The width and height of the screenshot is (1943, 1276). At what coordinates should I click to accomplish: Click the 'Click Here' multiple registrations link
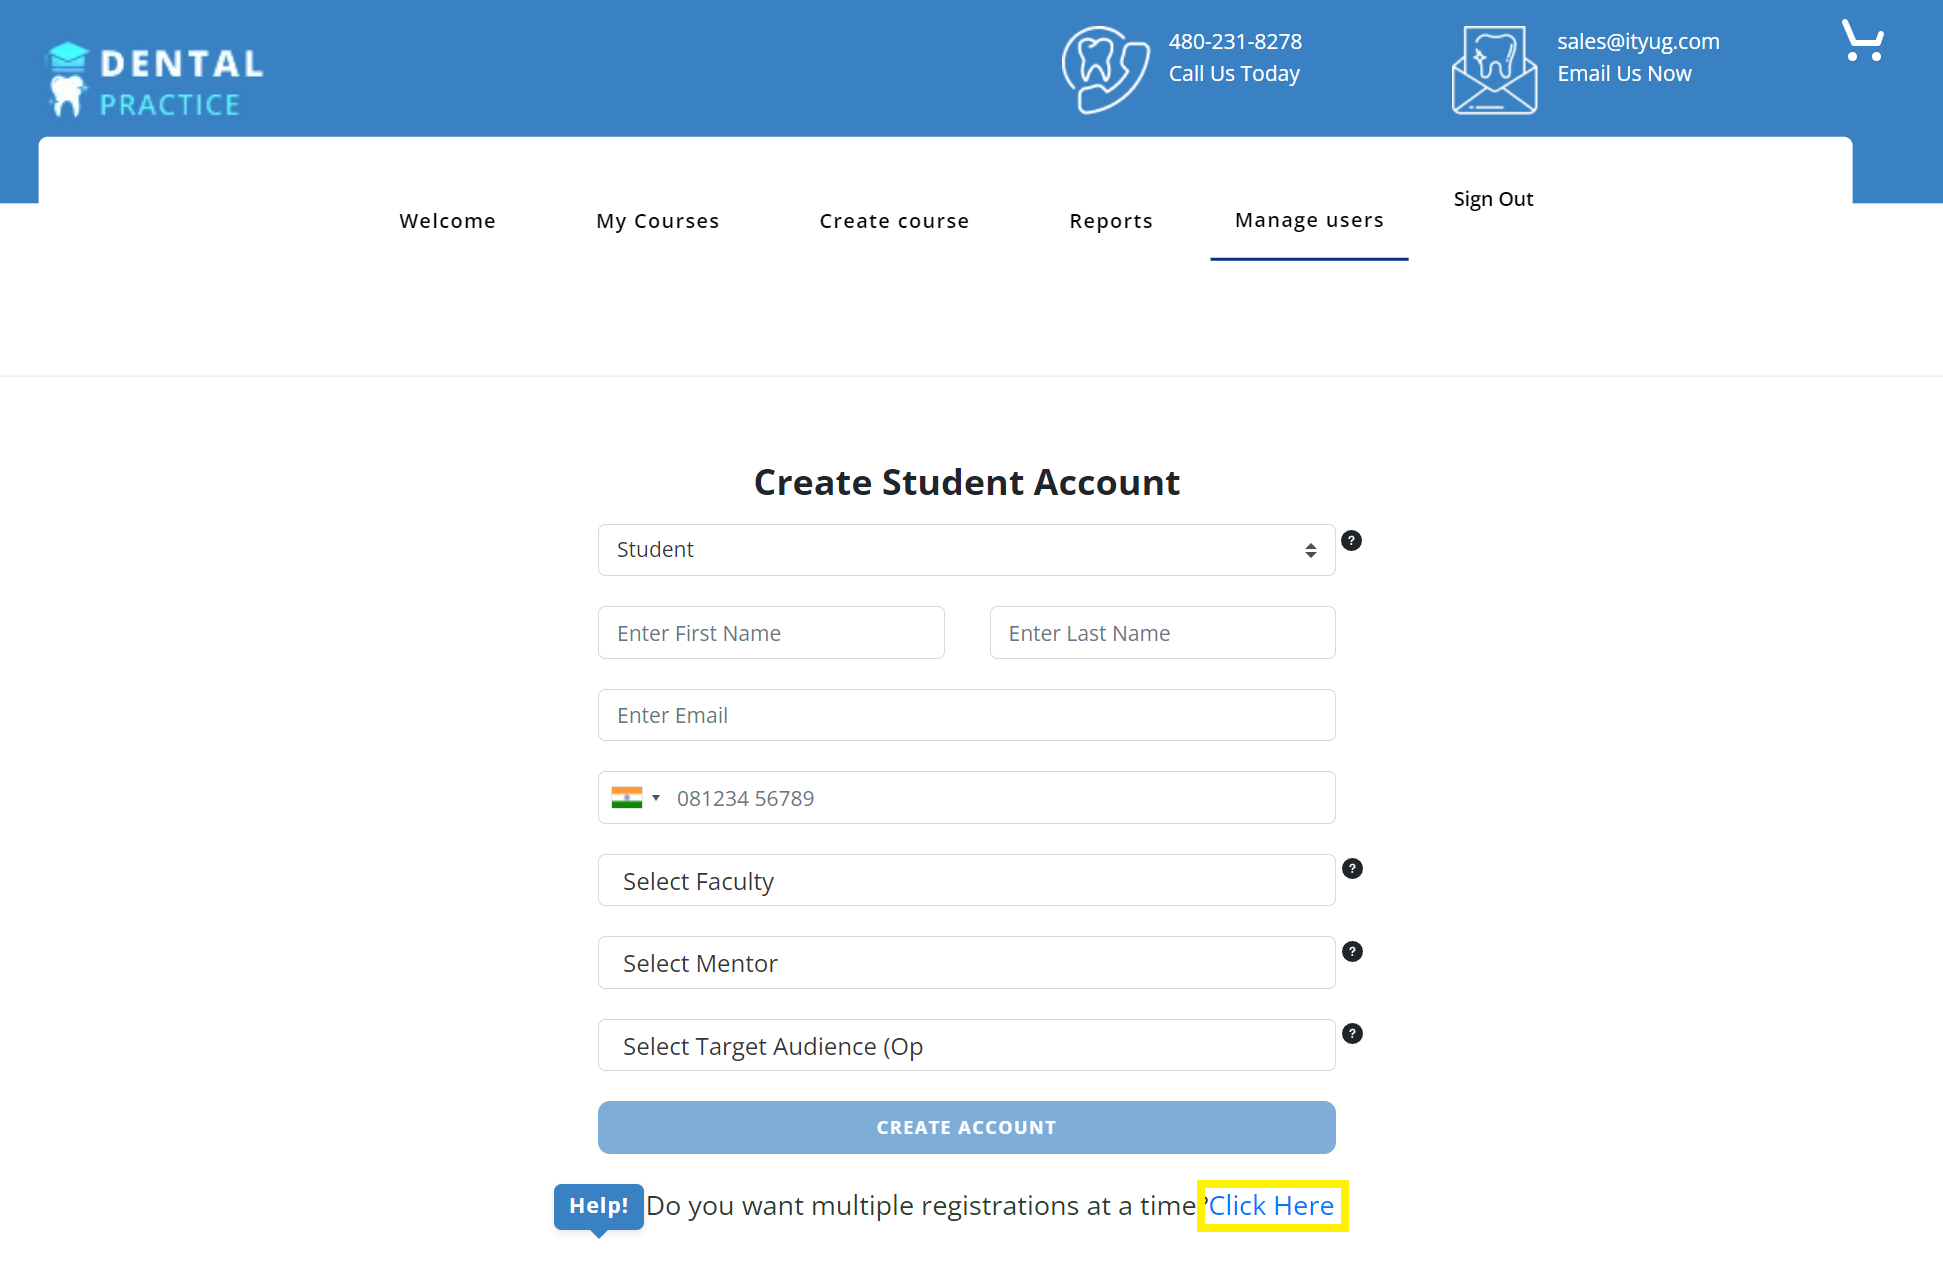(x=1271, y=1206)
